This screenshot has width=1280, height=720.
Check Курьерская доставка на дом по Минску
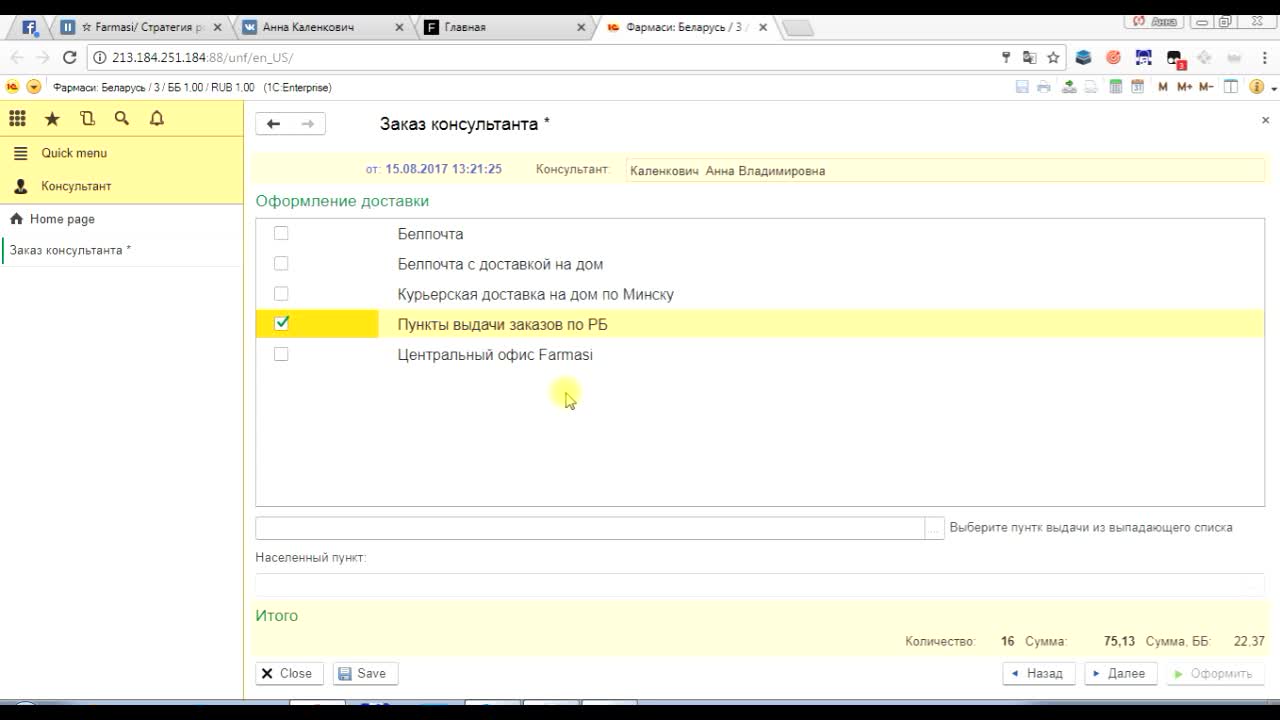pos(281,294)
